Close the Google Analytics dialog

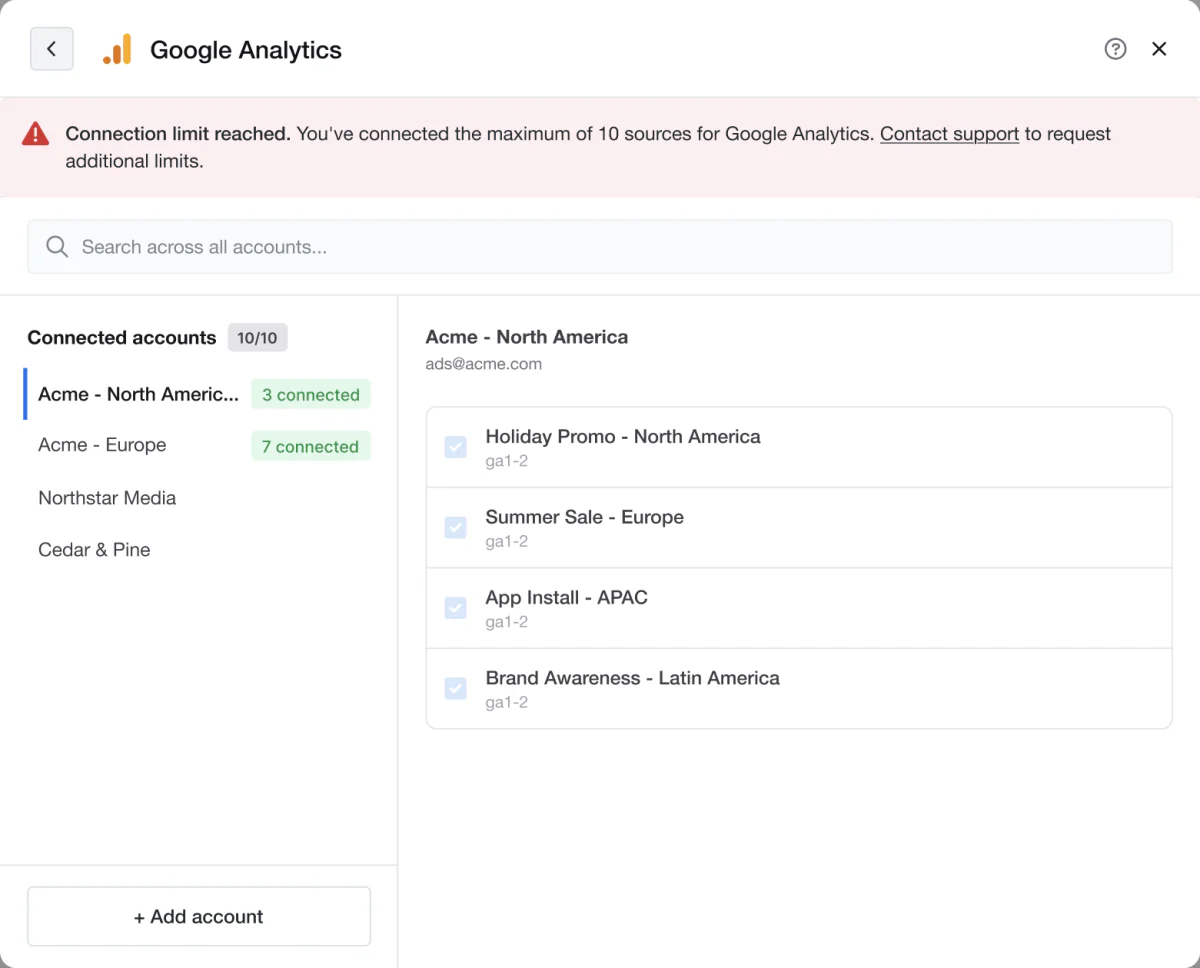1159,49
